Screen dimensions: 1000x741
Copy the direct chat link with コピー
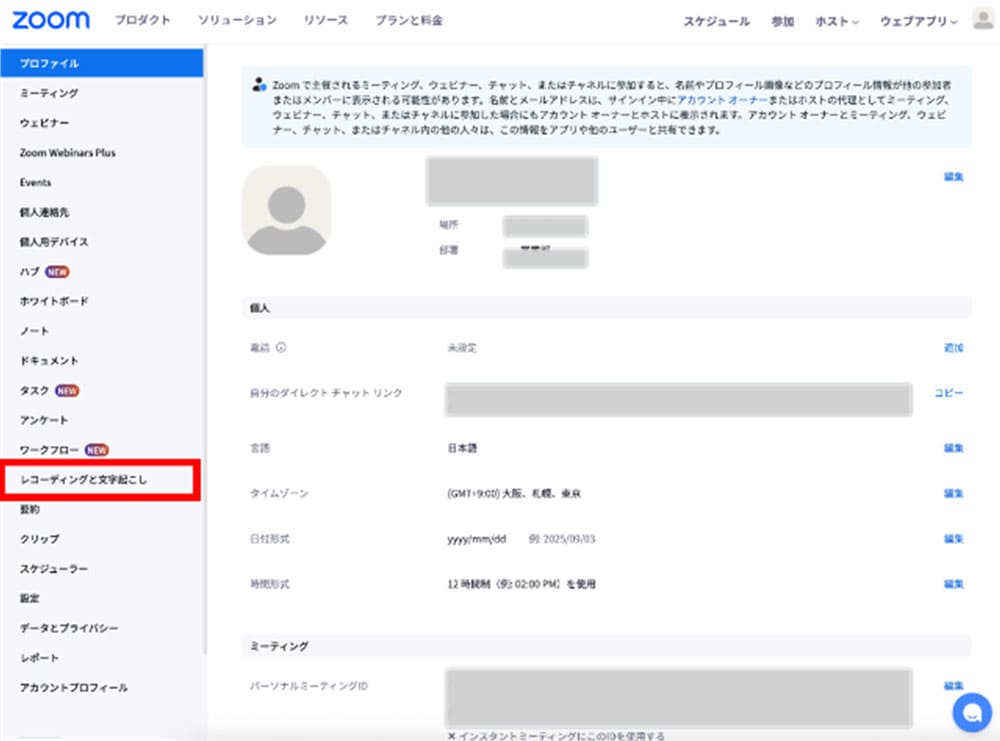[x=949, y=393]
